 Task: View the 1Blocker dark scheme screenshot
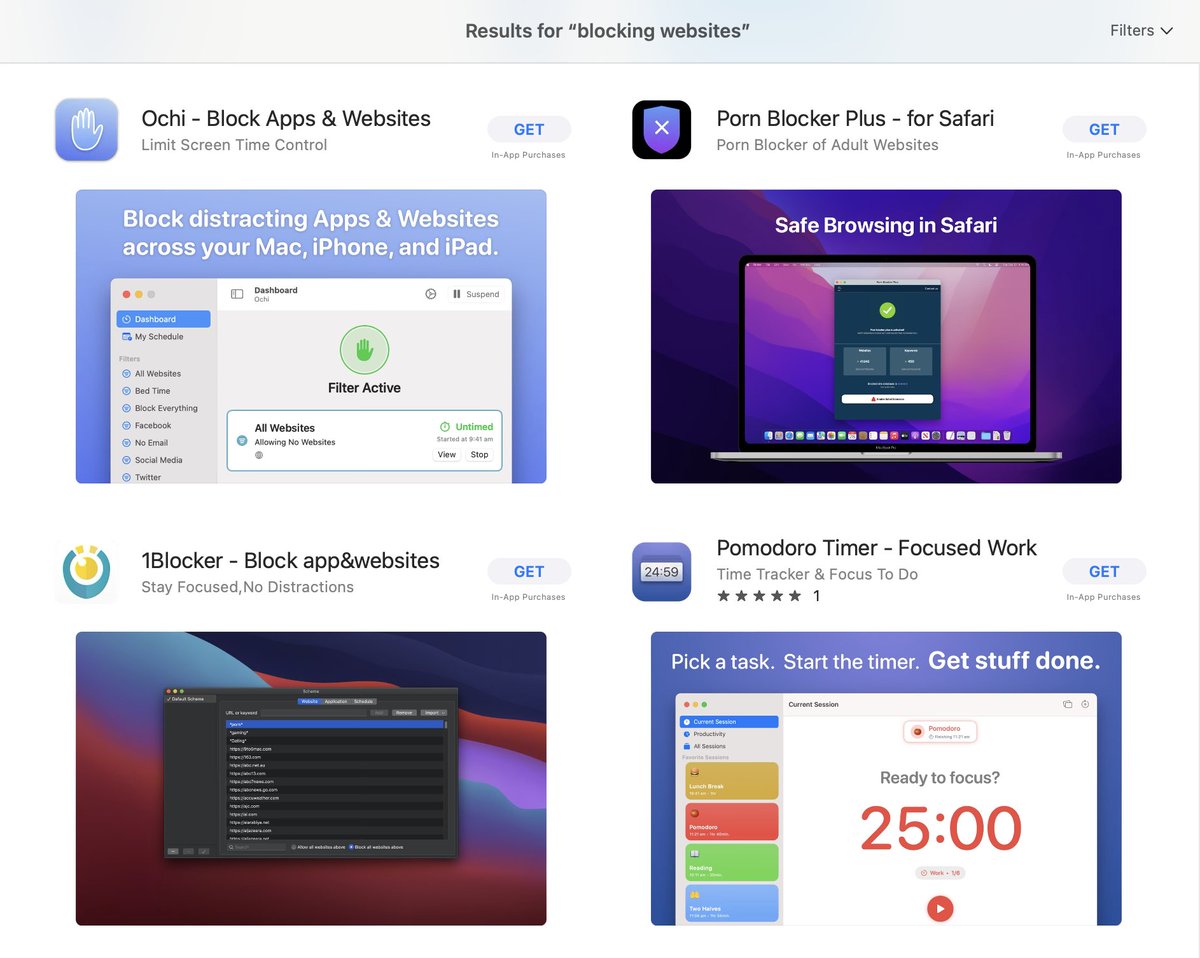[x=311, y=779]
